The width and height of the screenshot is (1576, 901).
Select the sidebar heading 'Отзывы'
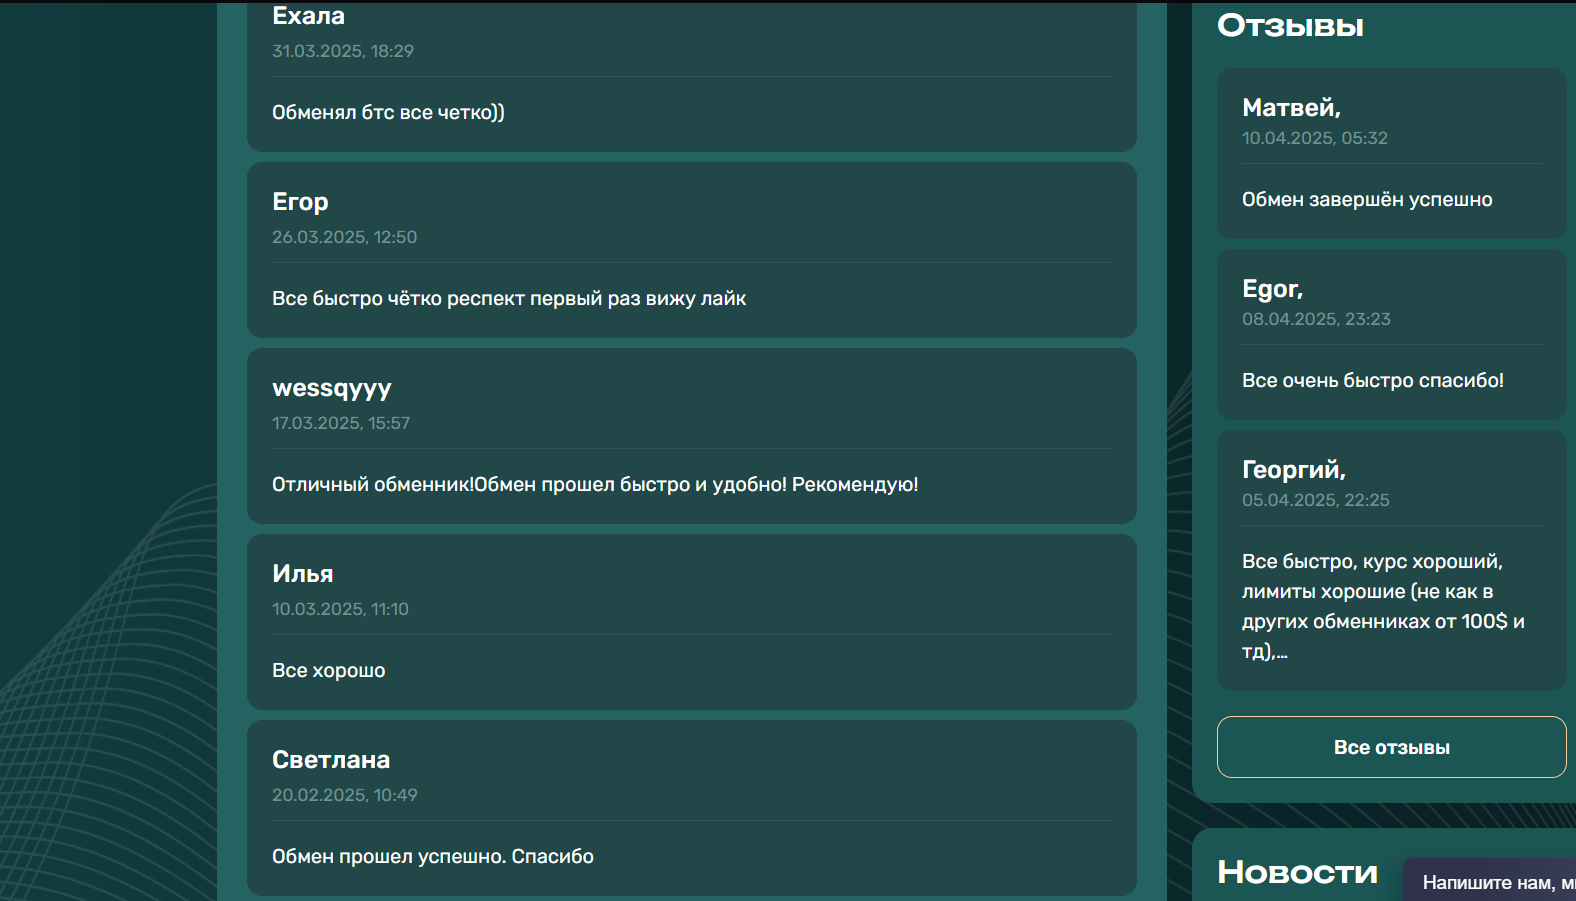1290,26
